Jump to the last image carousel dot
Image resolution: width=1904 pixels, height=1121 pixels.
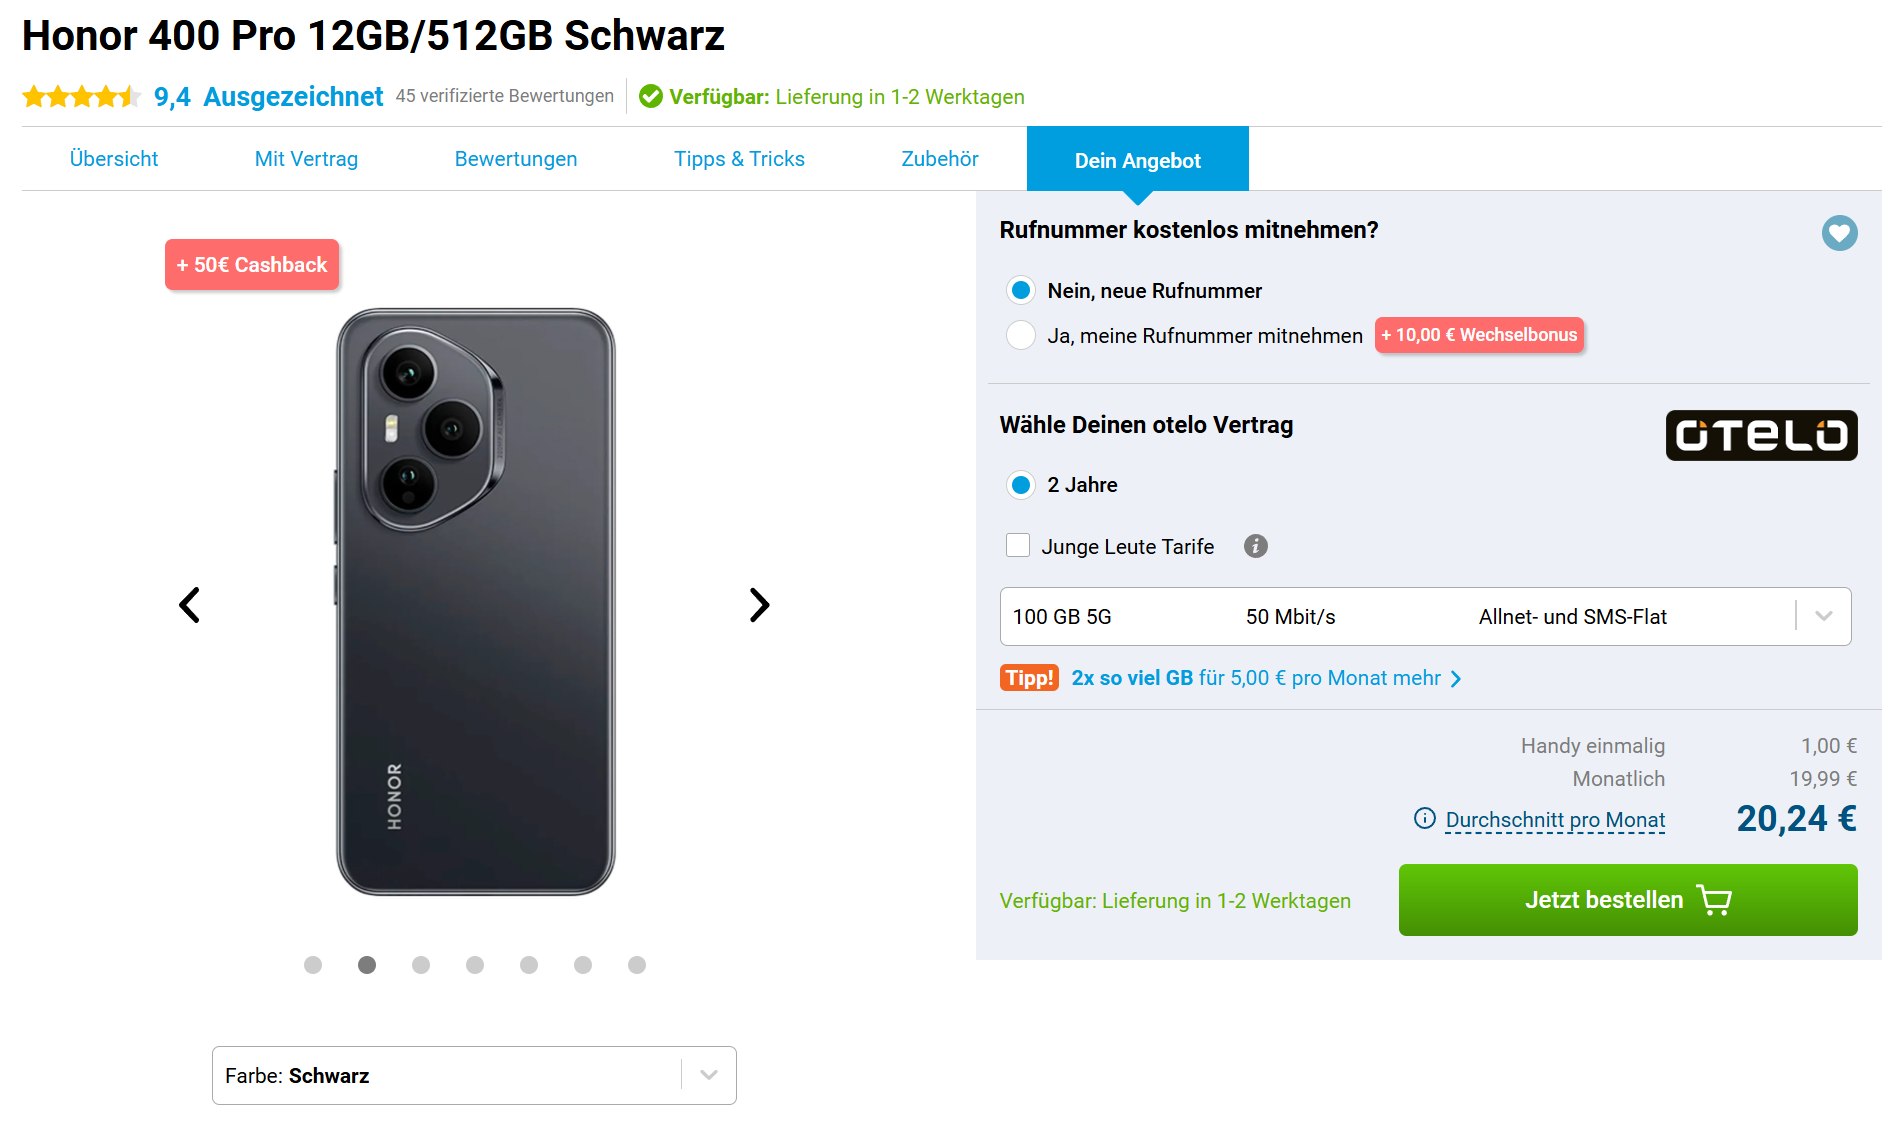click(637, 965)
